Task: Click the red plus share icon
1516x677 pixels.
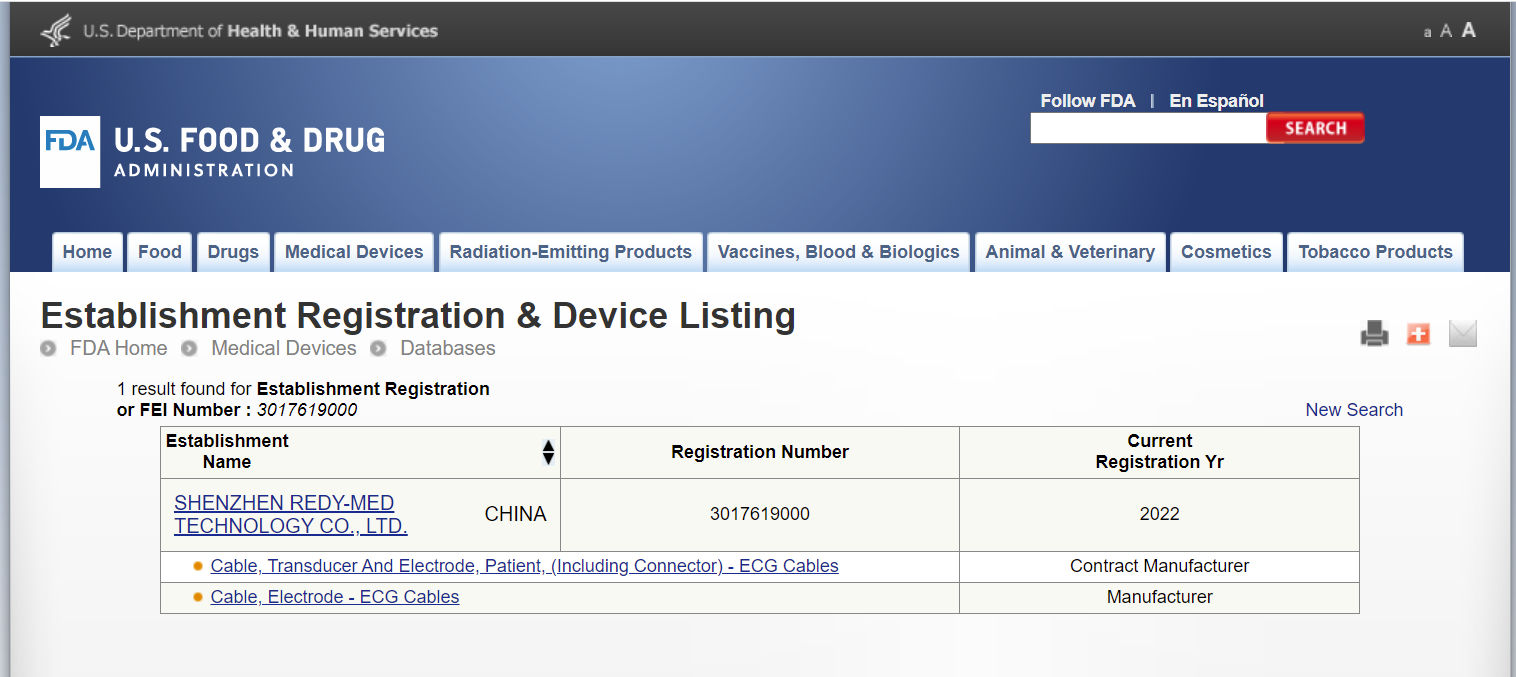Action: tap(1418, 334)
